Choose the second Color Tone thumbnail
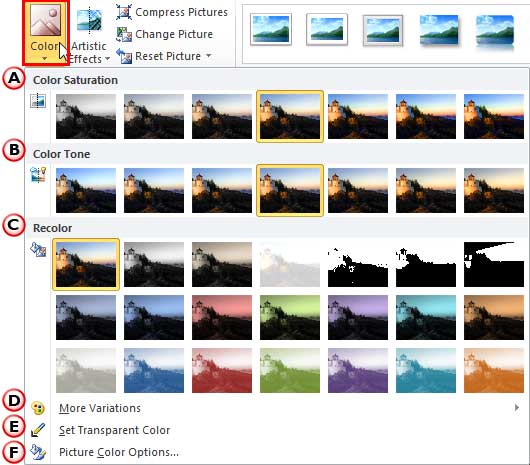 [154, 190]
